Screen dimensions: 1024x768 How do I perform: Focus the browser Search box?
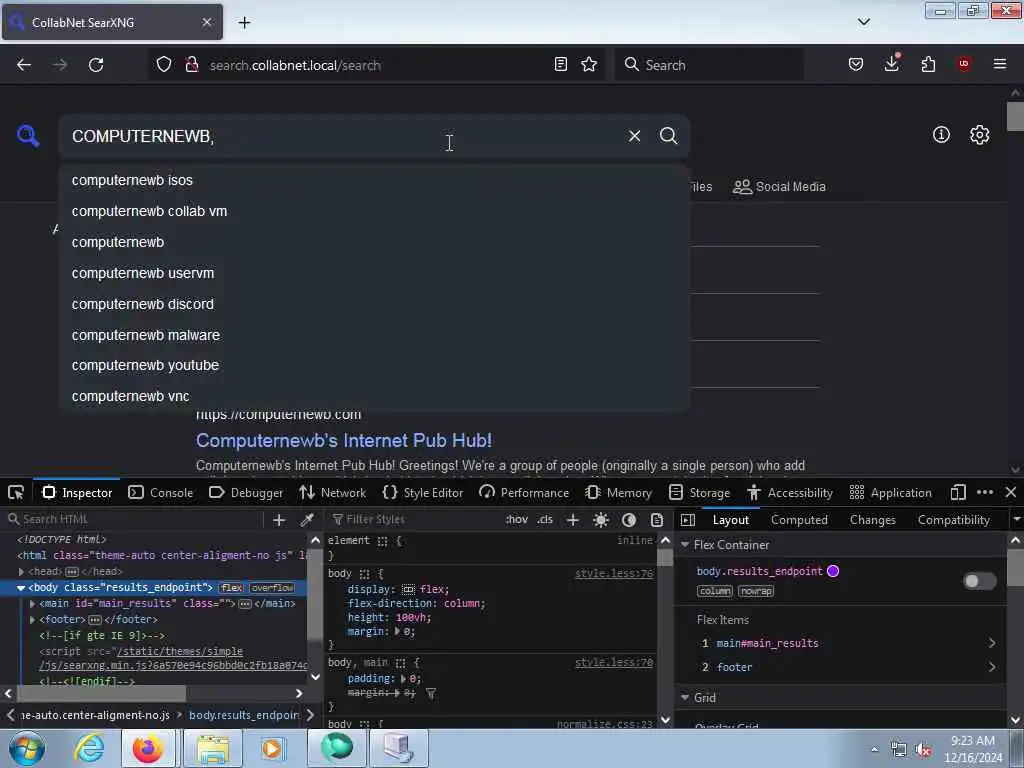[709, 65]
